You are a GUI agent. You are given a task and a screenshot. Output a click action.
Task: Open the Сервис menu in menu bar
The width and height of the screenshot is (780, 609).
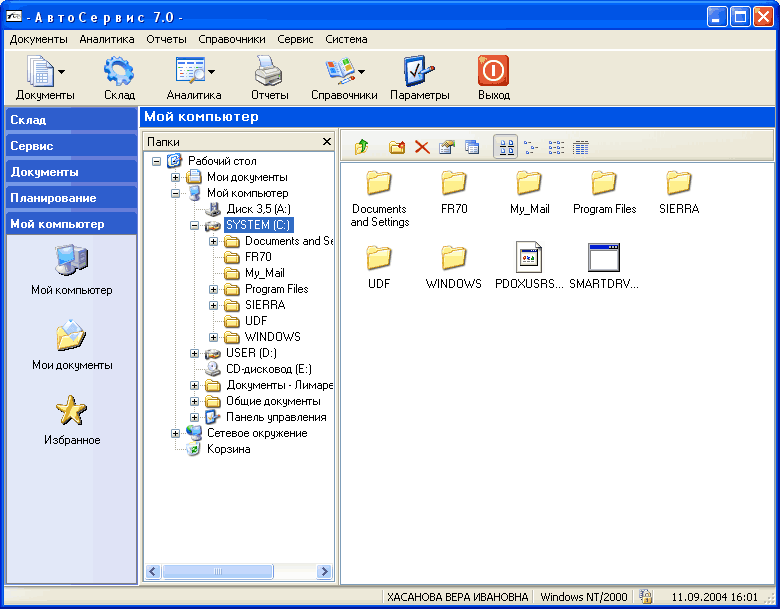(x=295, y=40)
